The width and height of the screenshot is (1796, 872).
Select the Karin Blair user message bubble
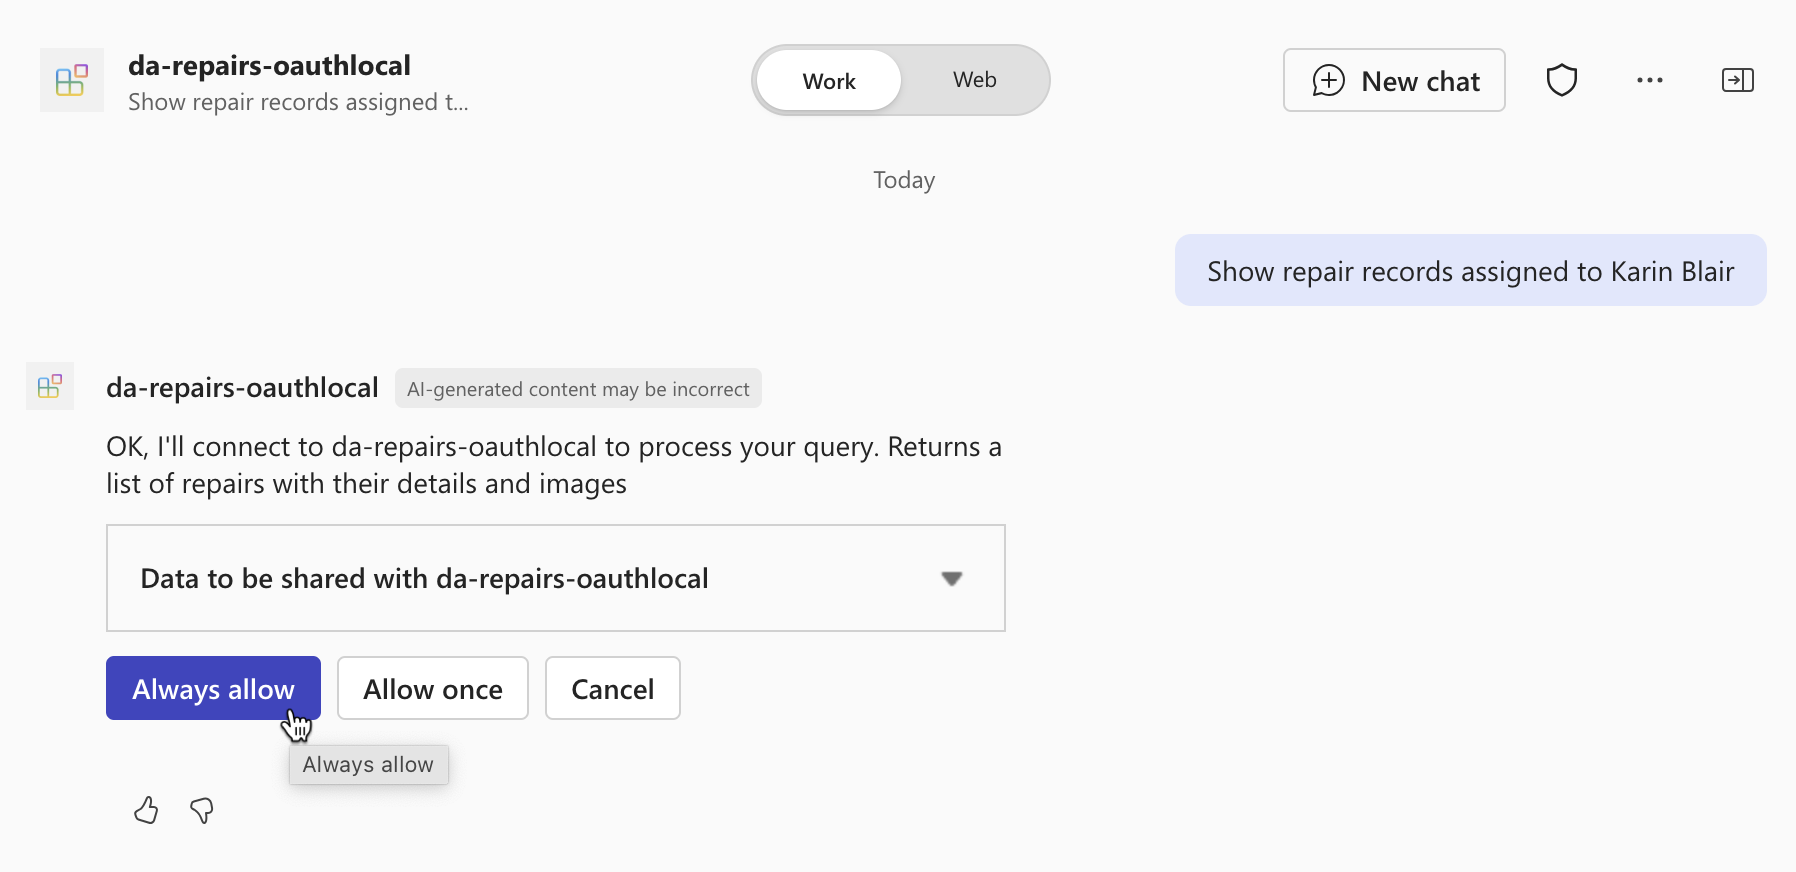(x=1469, y=271)
